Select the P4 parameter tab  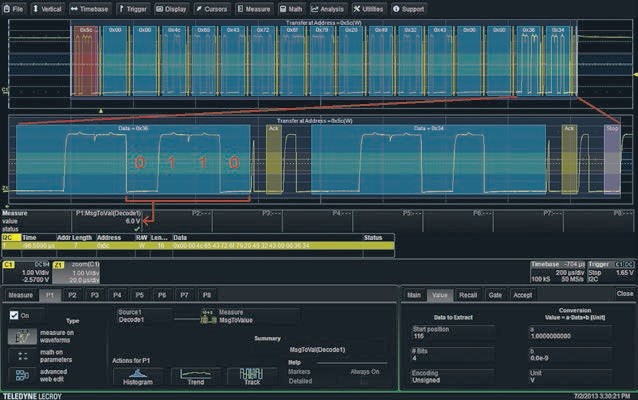(x=117, y=295)
